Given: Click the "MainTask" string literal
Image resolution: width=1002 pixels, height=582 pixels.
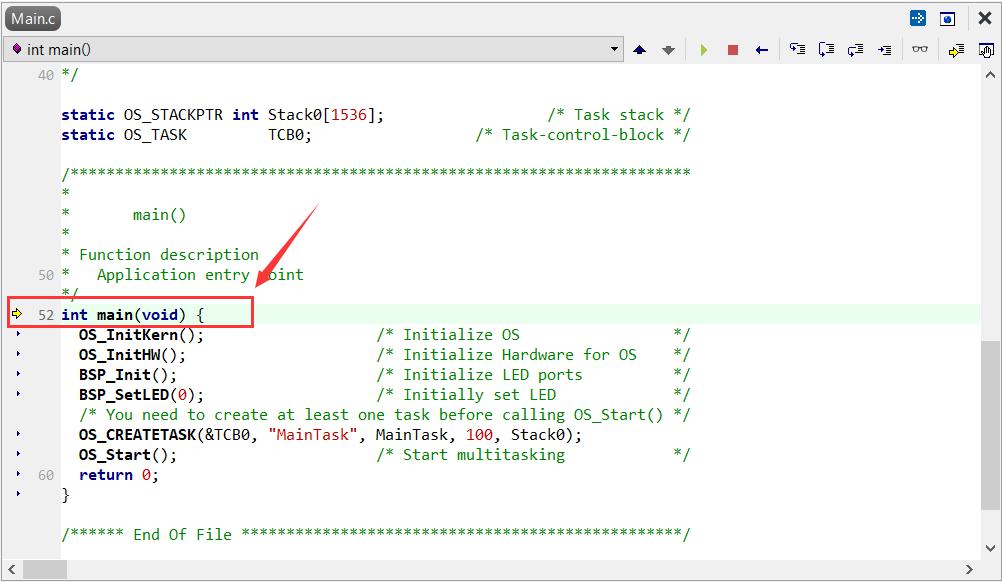Looking at the screenshot, I should (312, 435).
